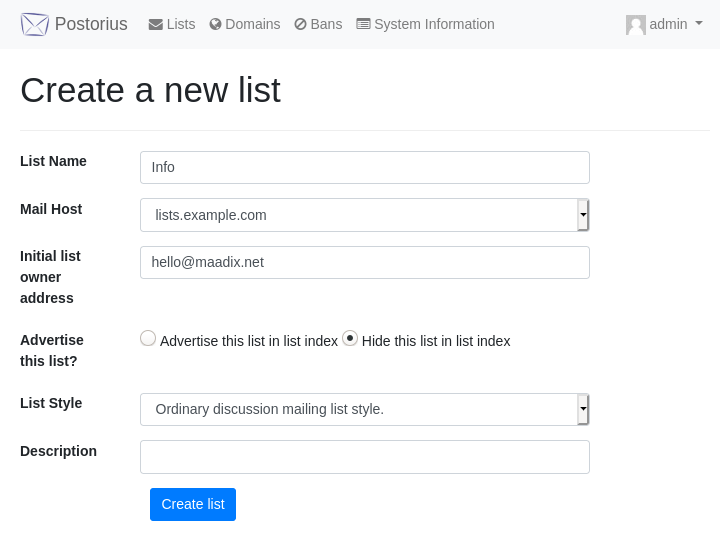This screenshot has height=538, width=720.
Task: Click the Initial list owner address field
Action: (365, 263)
